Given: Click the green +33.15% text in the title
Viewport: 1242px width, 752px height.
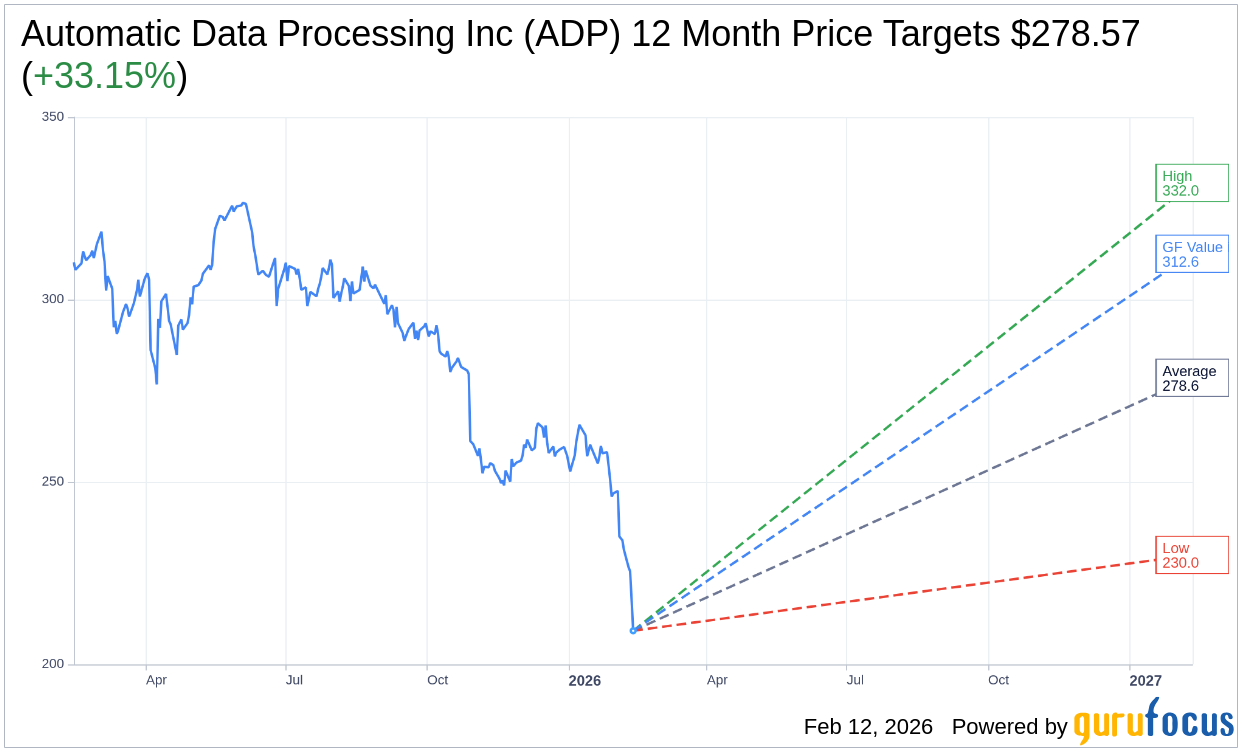Looking at the screenshot, I should [104, 76].
